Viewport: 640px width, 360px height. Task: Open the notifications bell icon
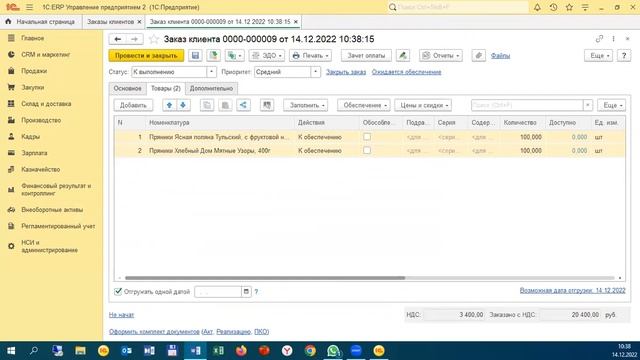537,7
